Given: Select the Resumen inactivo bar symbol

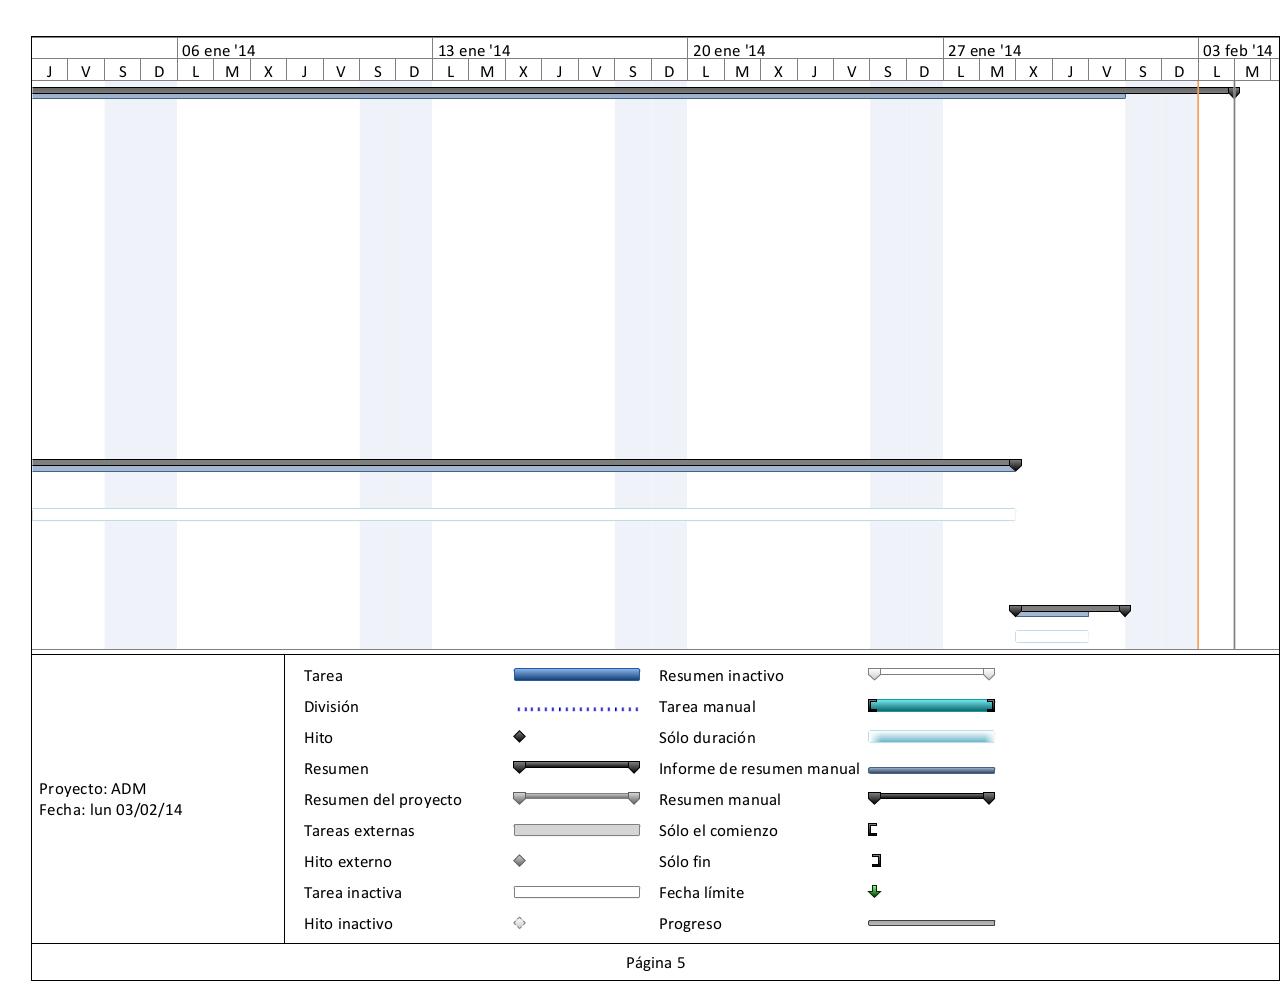Looking at the screenshot, I should coord(931,674).
